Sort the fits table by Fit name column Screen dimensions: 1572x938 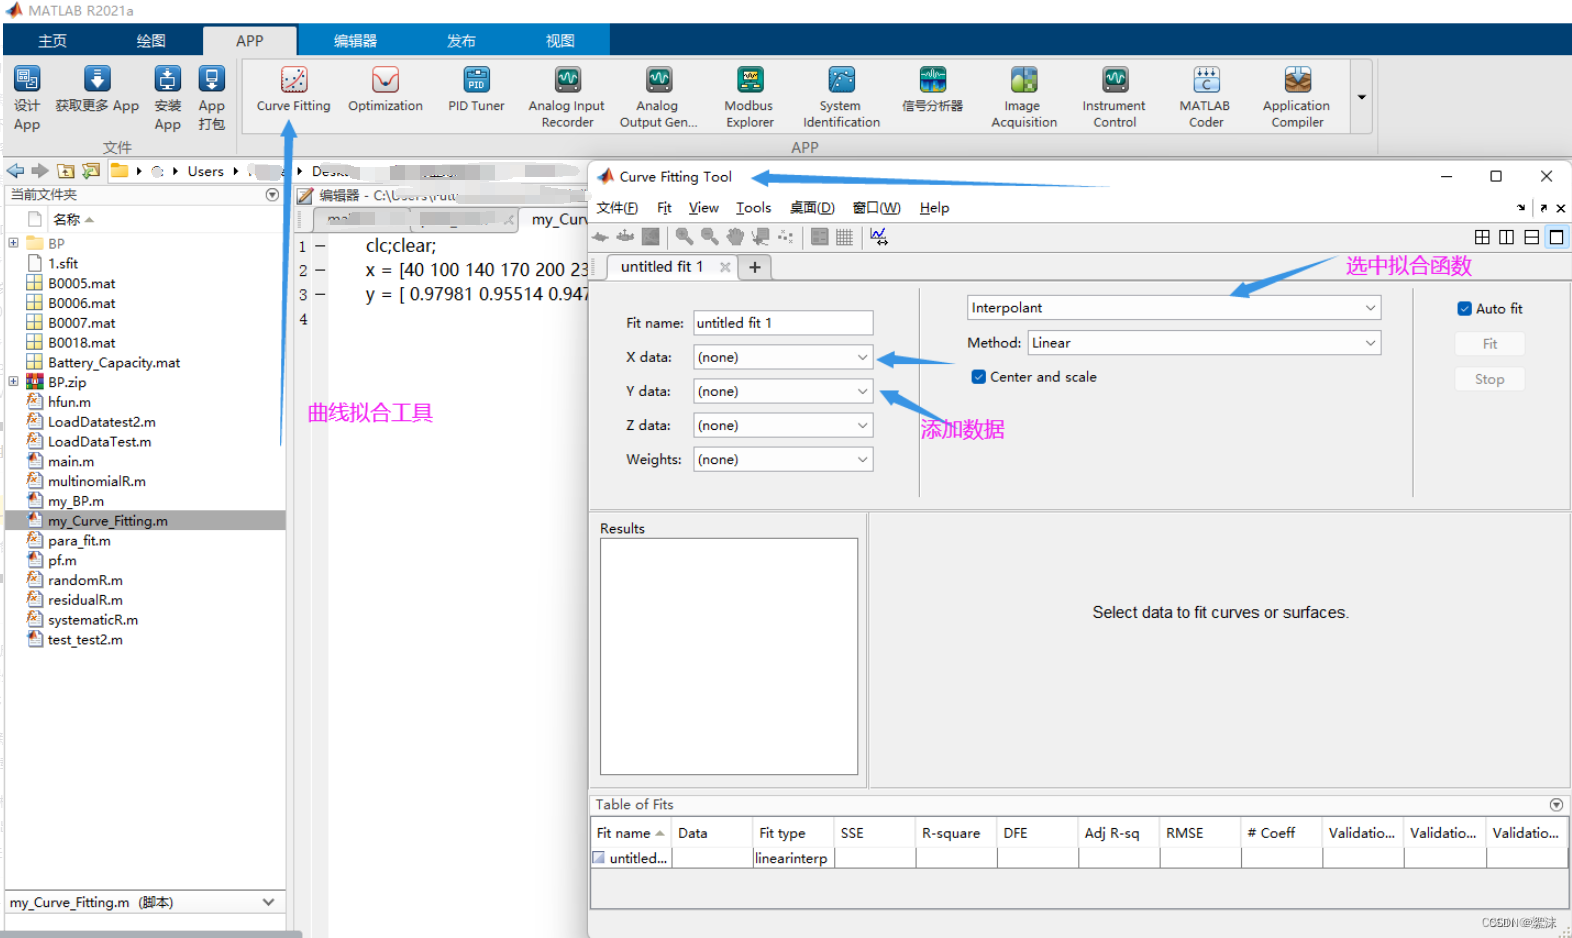tap(631, 833)
